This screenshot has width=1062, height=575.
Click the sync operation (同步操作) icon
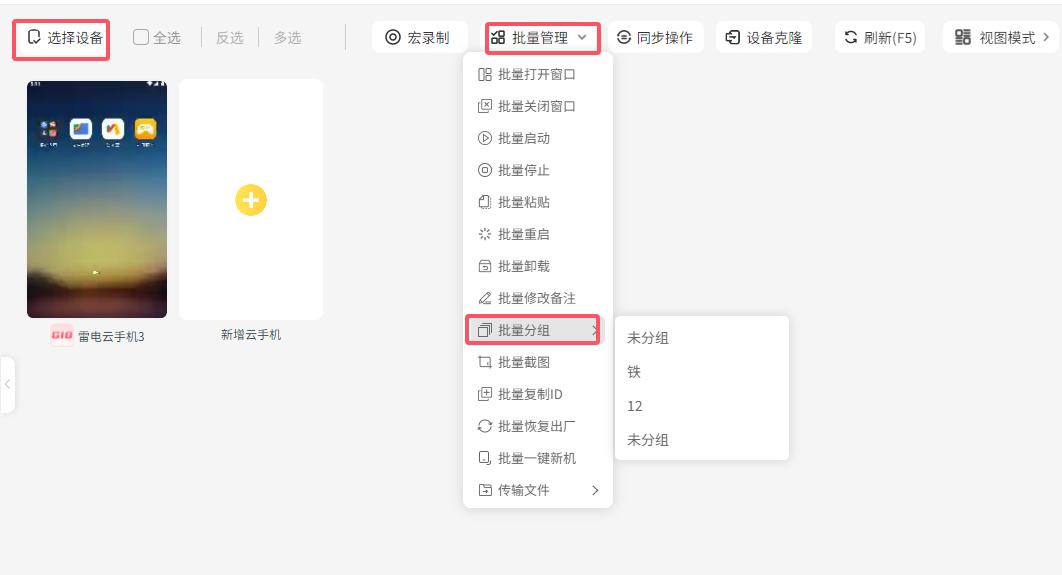pyautogui.click(x=624, y=38)
